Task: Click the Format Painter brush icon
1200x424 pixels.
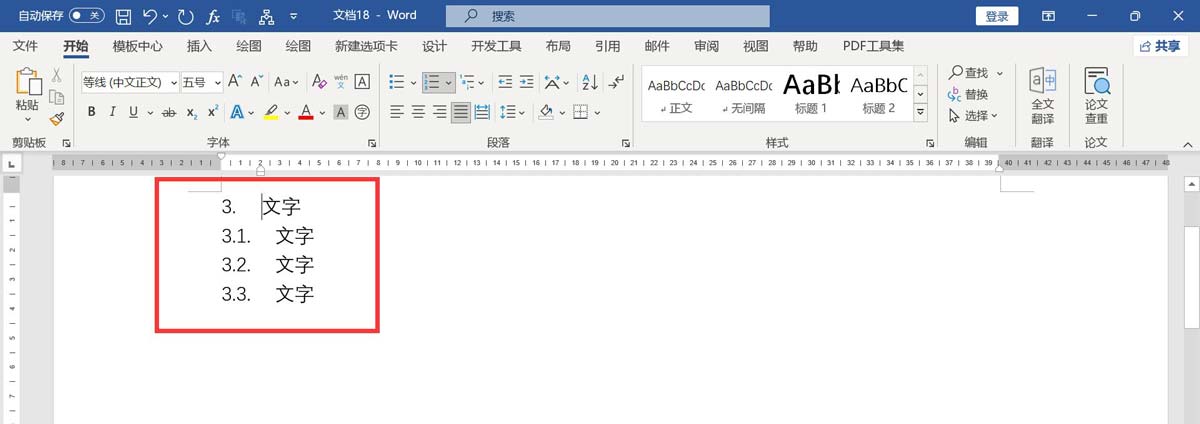Action: [x=56, y=119]
